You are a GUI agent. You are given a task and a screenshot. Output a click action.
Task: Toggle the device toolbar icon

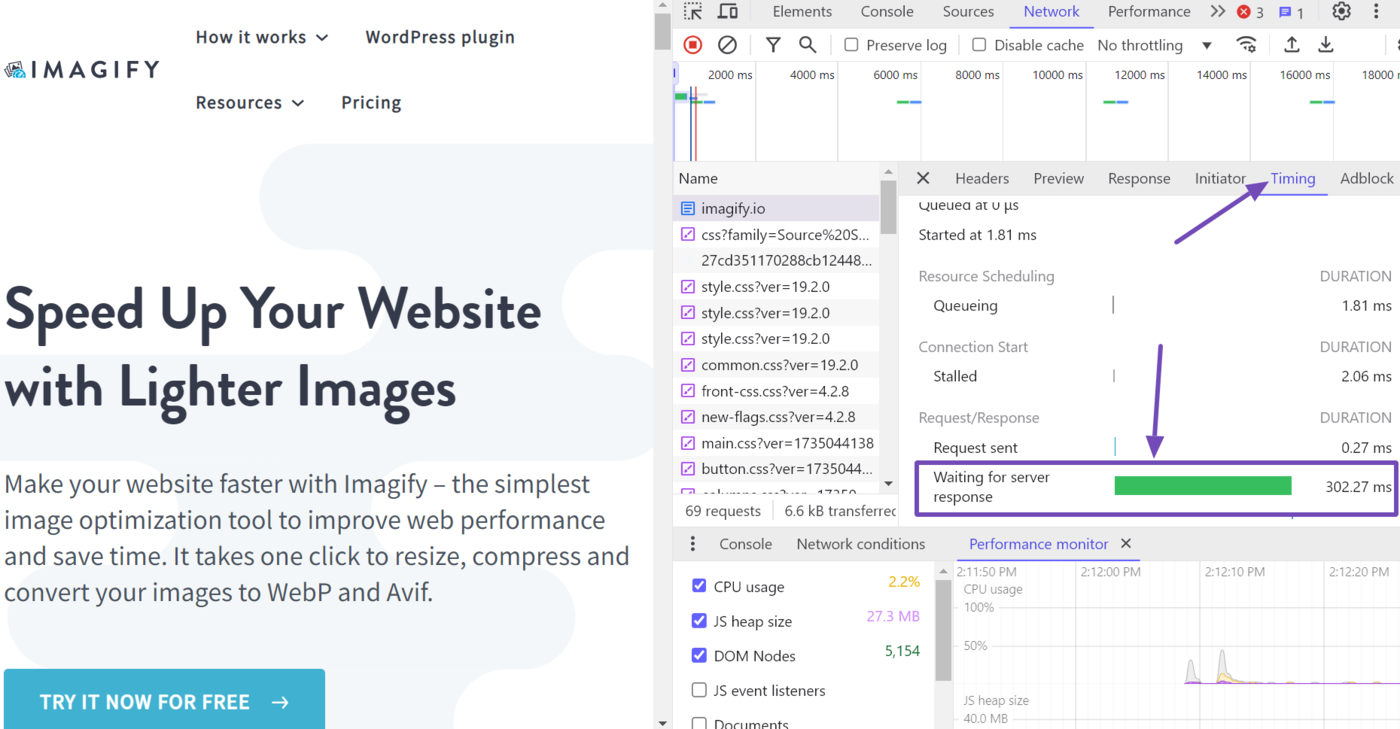[x=728, y=12]
